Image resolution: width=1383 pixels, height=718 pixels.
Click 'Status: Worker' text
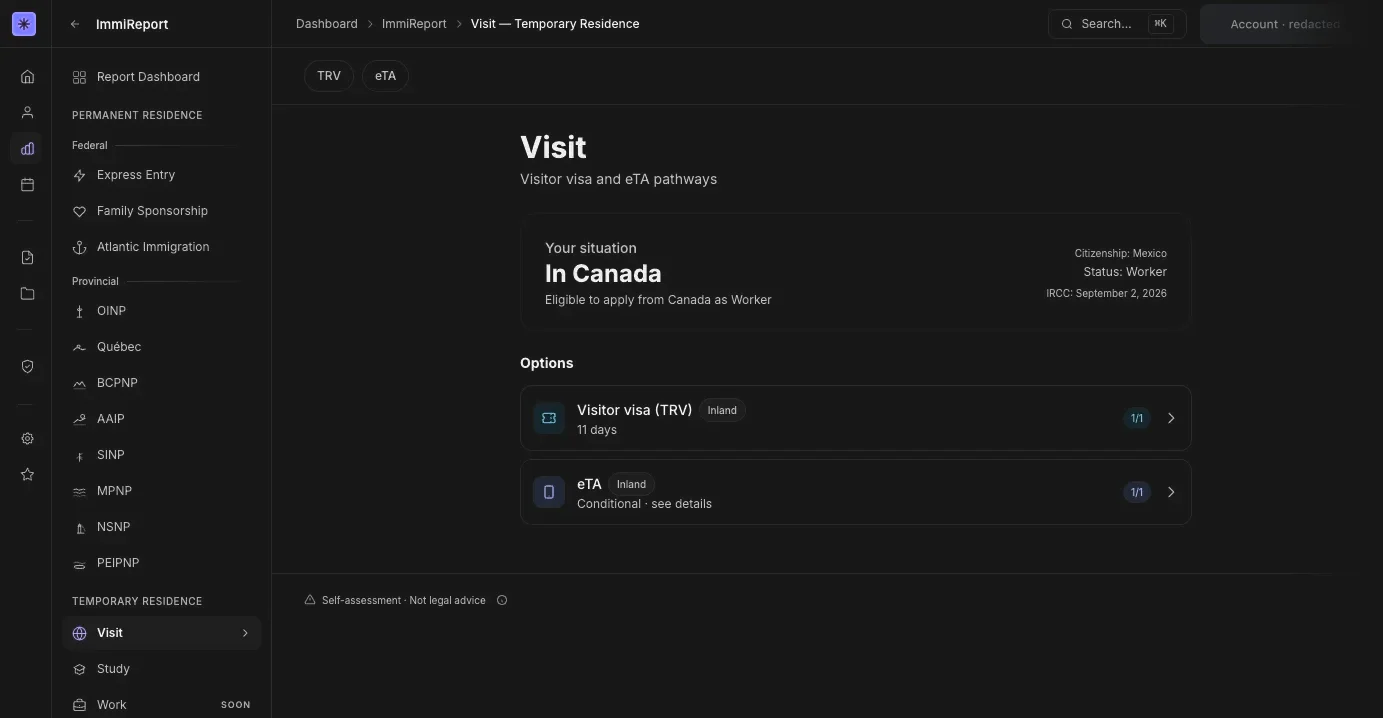pyautogui.click(x=1125, y=272)
